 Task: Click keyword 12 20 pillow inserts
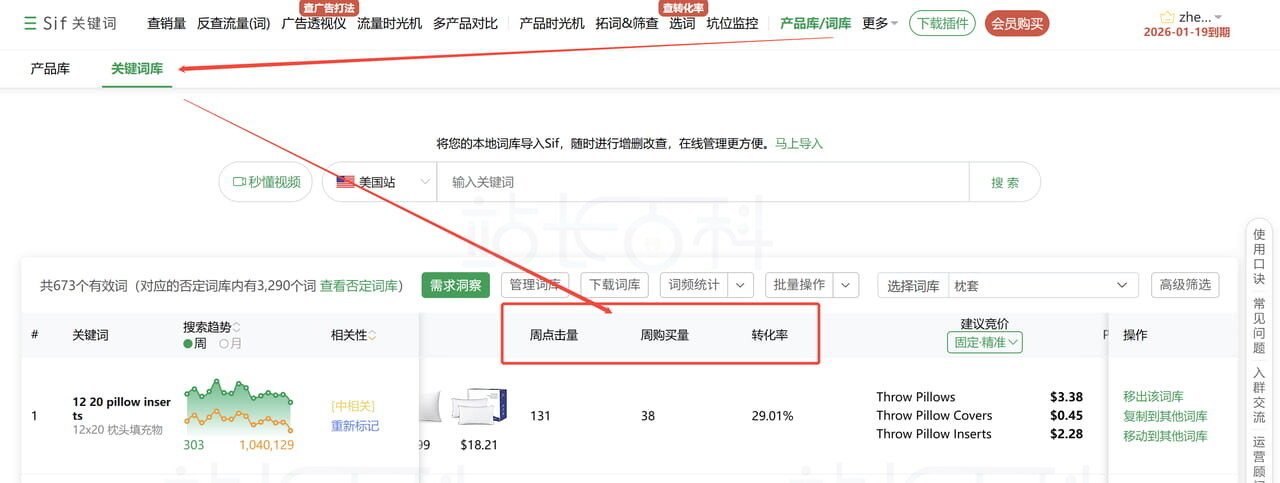point(121,408)
